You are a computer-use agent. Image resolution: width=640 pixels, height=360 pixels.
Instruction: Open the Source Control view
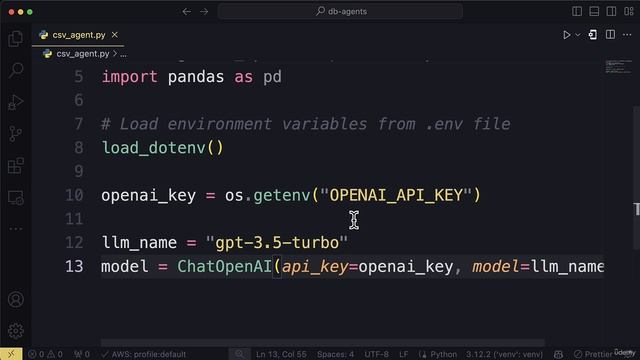(x=16, y=134)
